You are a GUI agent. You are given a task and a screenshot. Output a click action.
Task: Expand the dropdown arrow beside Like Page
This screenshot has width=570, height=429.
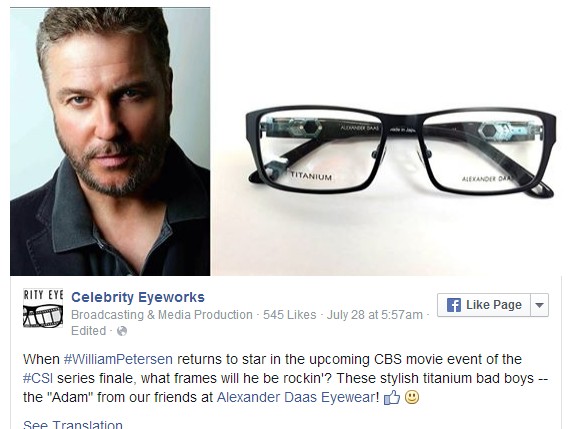coord(539,305)
